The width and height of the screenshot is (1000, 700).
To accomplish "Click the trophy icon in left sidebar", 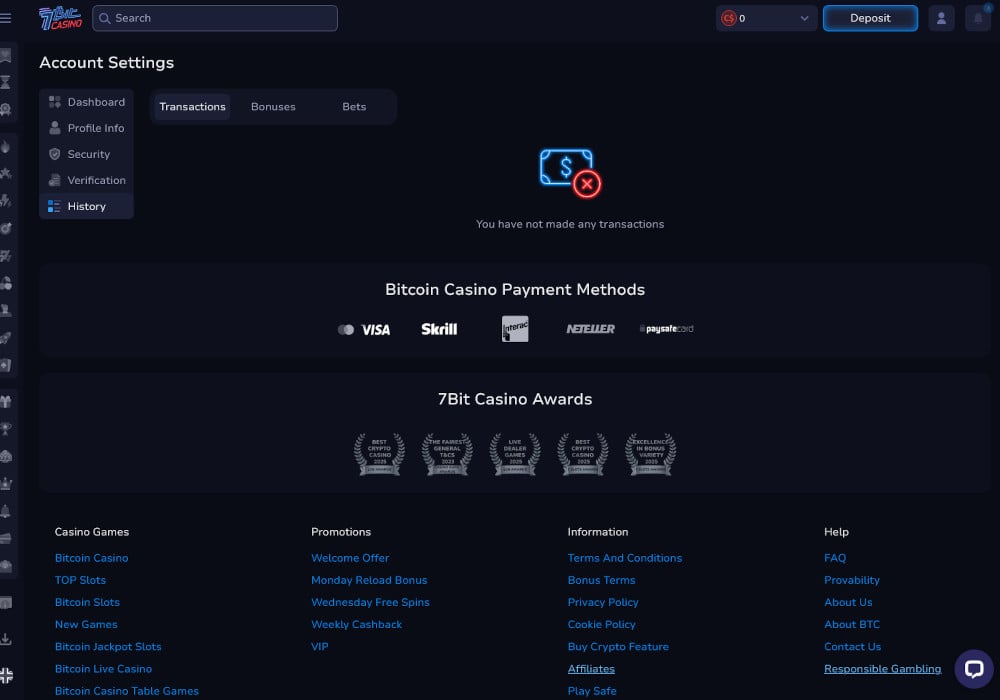I will coord(6,429).
